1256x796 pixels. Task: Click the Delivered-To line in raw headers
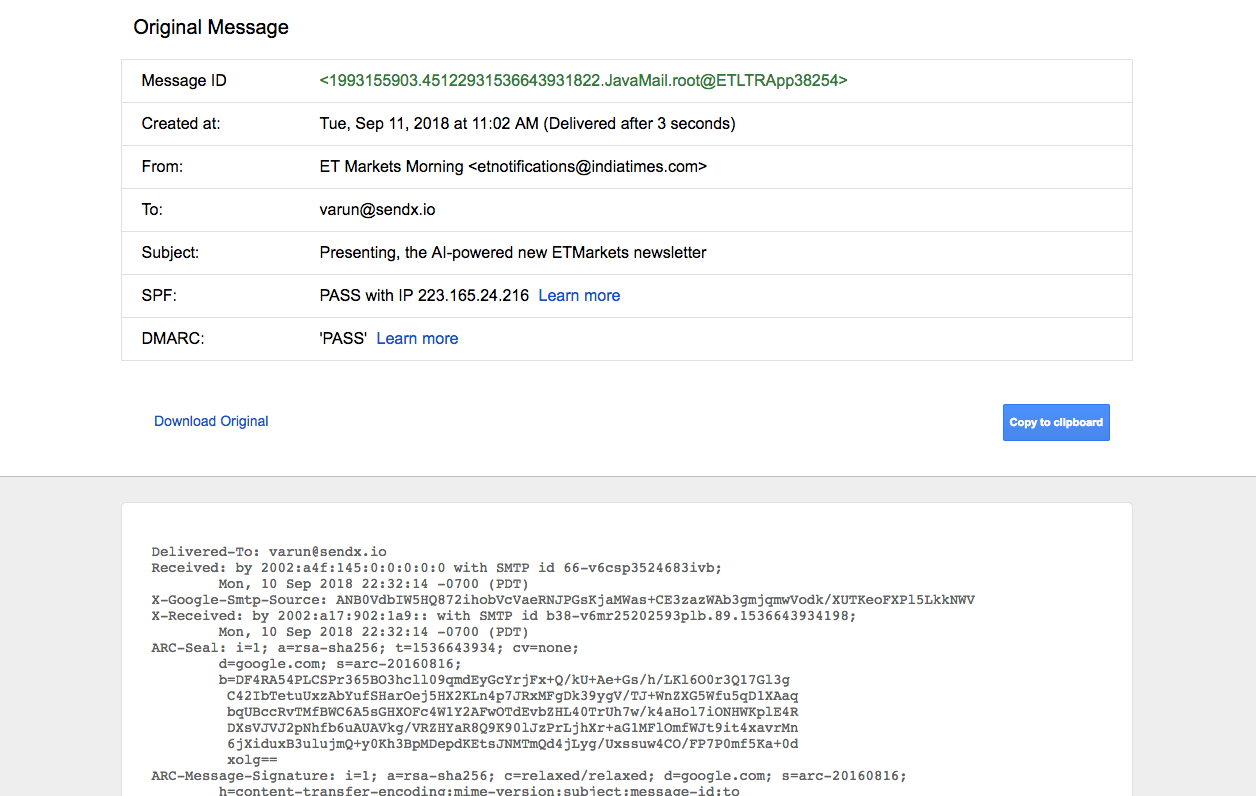coord(269,552)
